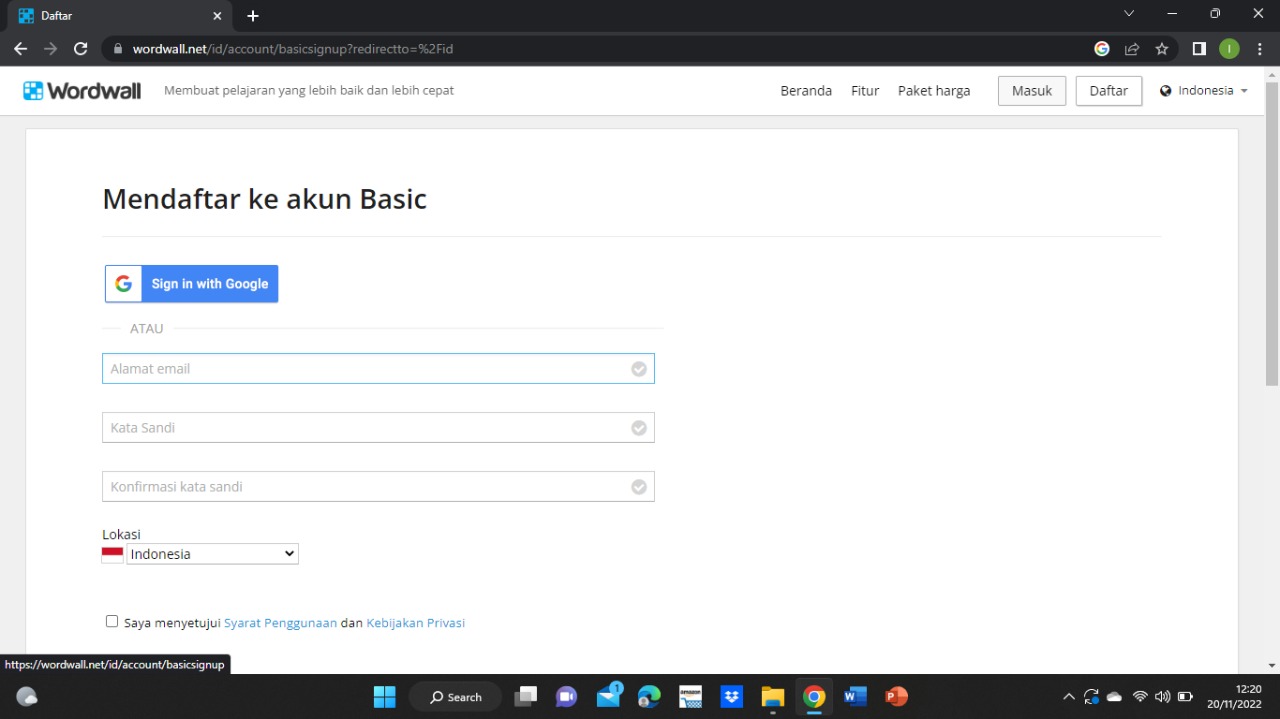Click the battery tray icon
The width and height of the screenshot is (1280, 719).
[1186, 697]
